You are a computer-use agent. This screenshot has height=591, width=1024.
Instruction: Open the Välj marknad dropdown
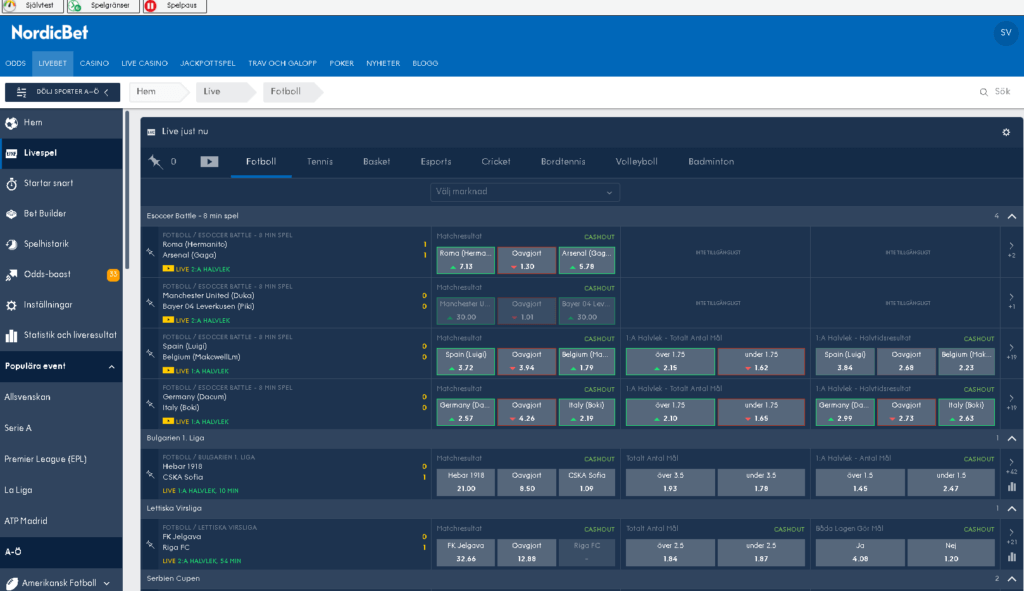(x=525, y=192)
